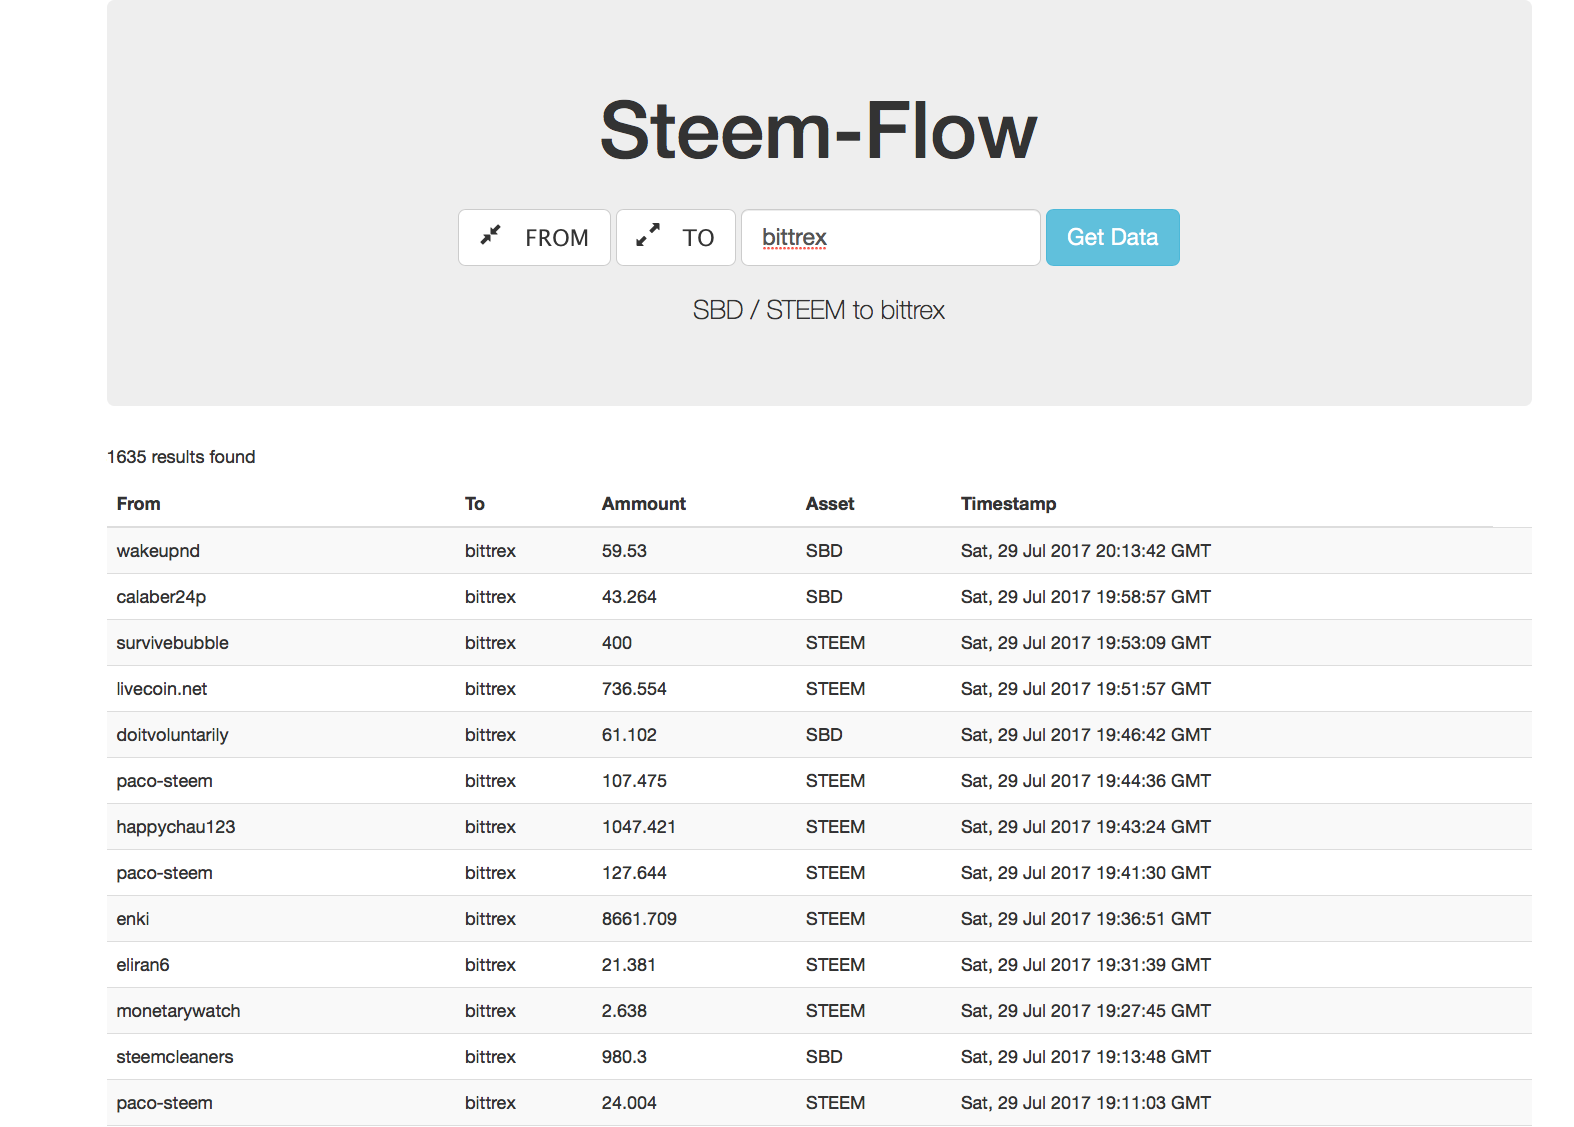Click the Timestamp column header
Screen dimensions: 1574x1127
tap(1008, 504)
